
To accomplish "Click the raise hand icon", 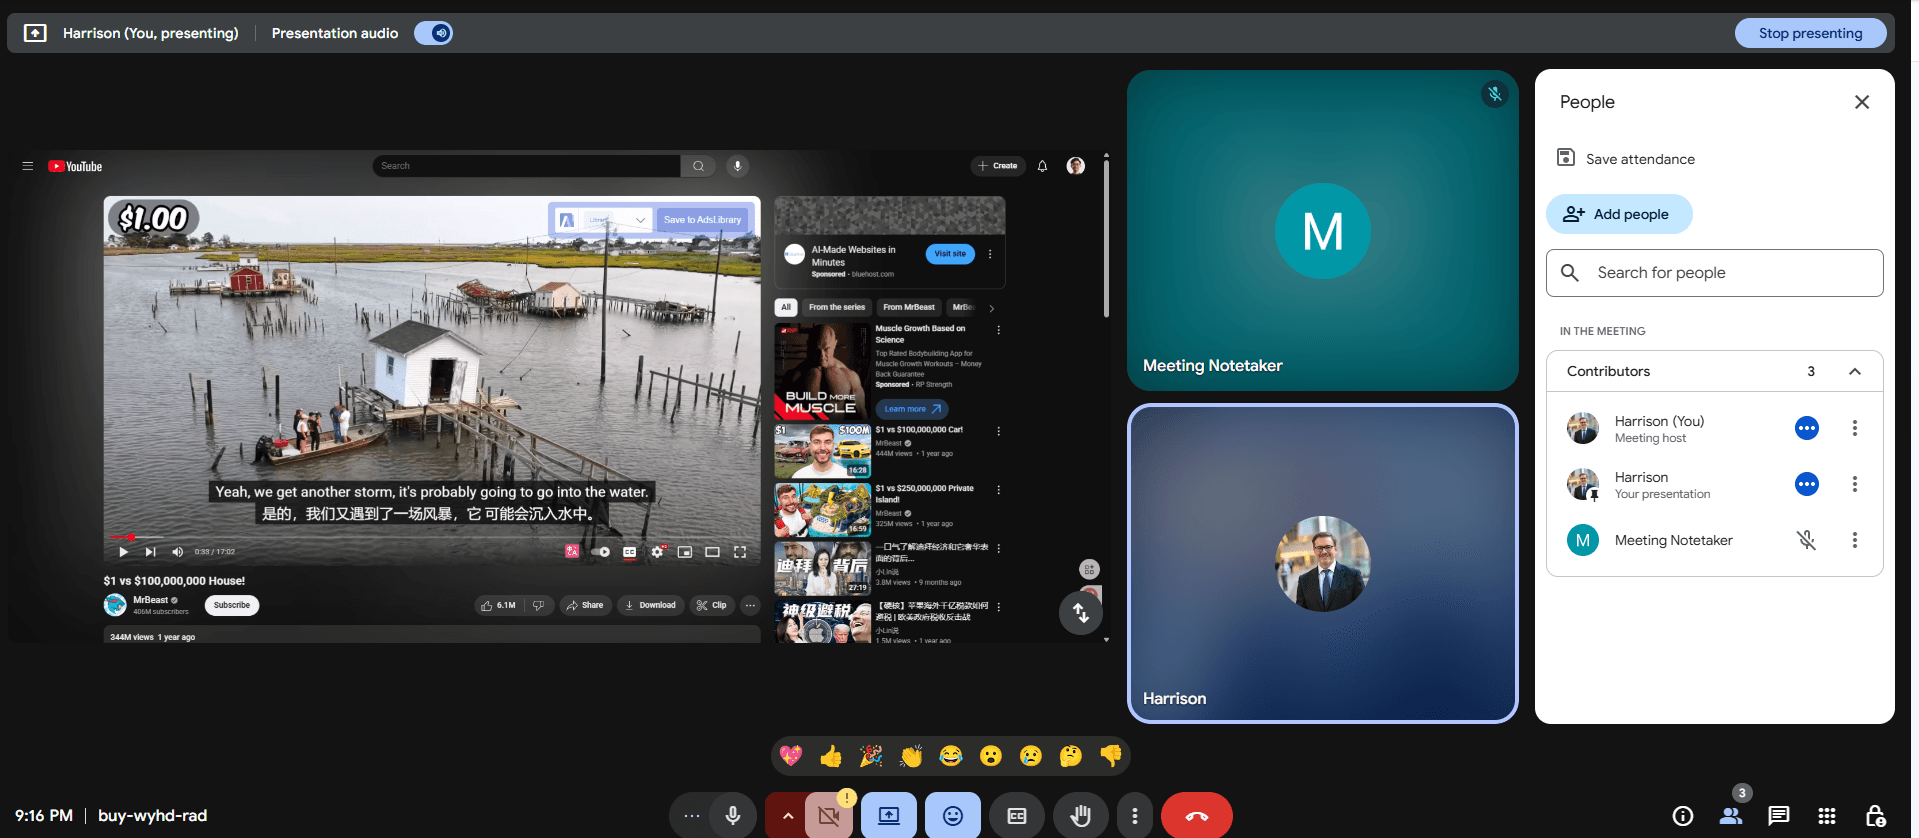I will (1080, 816).
